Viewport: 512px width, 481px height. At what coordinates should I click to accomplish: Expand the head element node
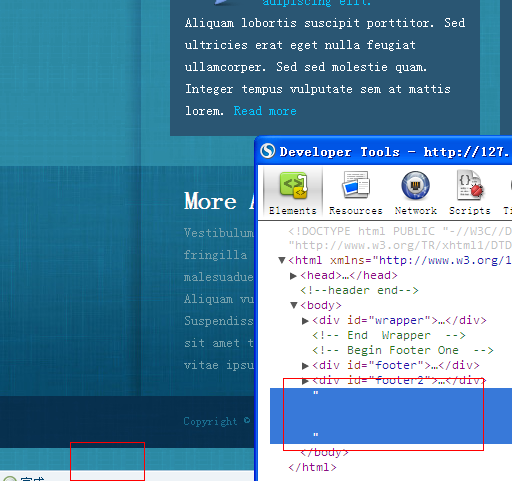293,275
